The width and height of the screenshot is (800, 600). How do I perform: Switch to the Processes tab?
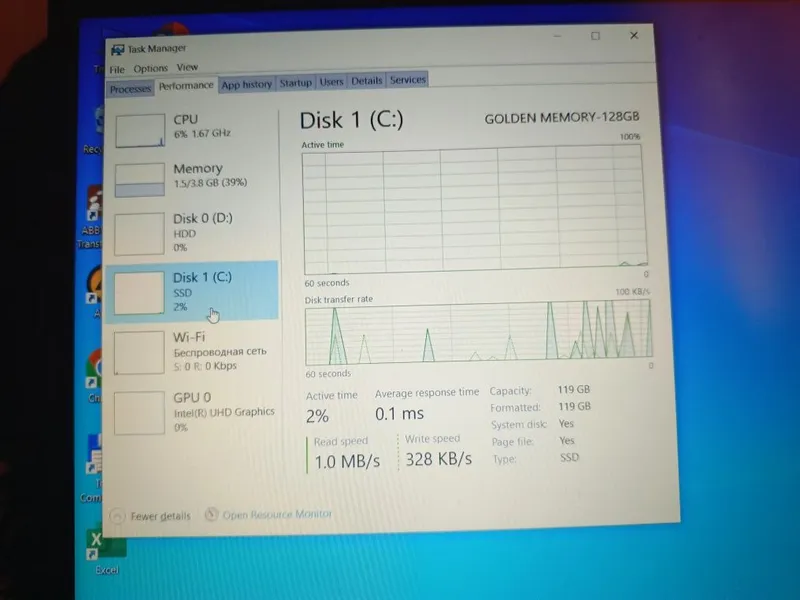pos(130,89)
